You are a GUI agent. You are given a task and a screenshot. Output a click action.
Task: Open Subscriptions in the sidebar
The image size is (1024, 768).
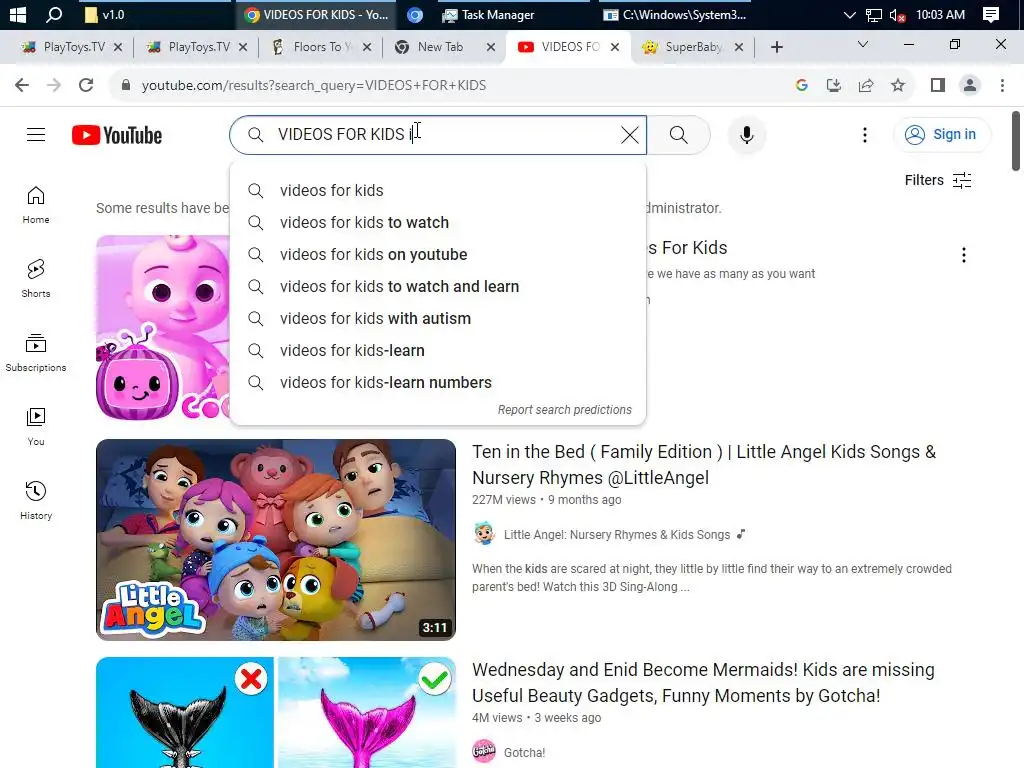point(36,353)
